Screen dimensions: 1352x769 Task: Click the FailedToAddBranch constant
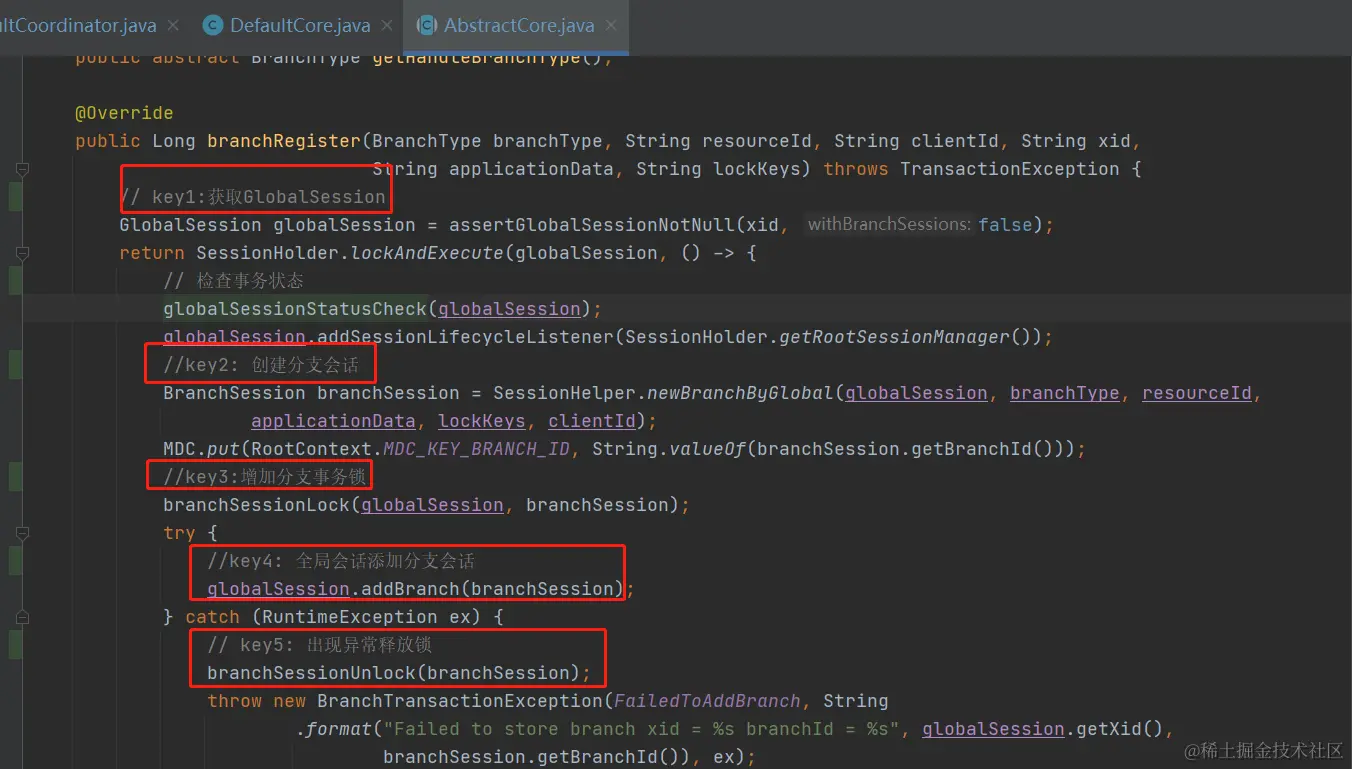(x=707, y=701)
